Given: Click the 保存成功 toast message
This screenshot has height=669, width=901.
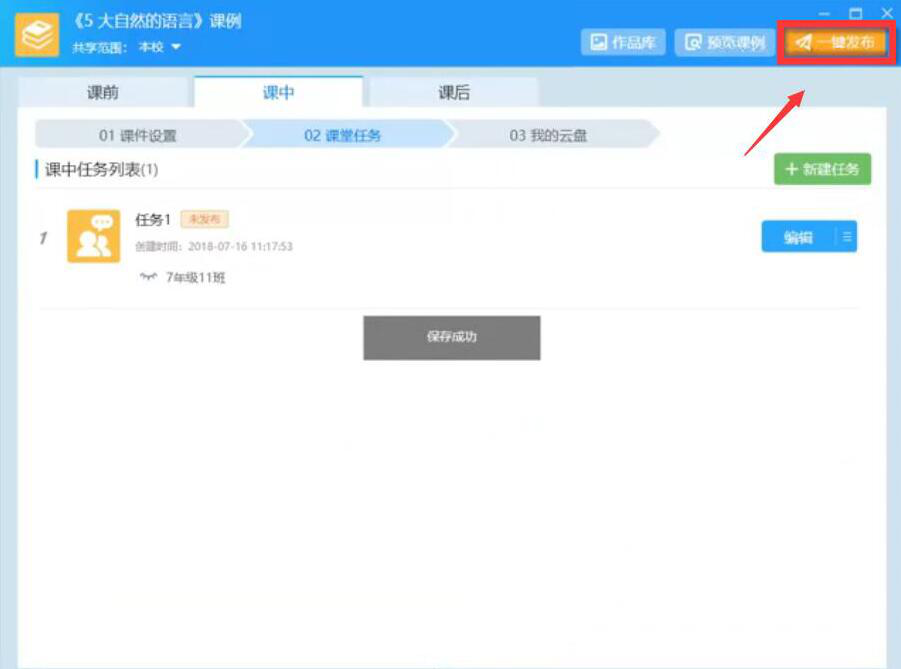Looking at the screenshot, I should point(452,338).
